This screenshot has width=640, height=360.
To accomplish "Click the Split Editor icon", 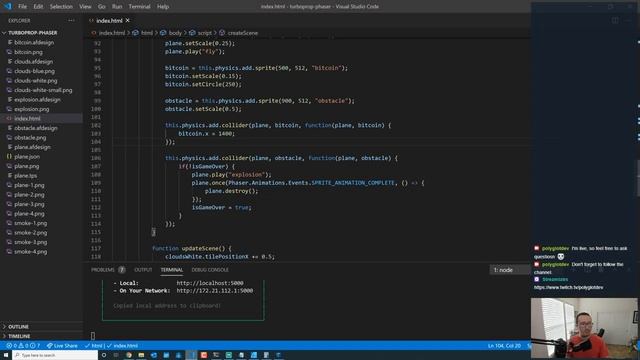I will (615, 20).
